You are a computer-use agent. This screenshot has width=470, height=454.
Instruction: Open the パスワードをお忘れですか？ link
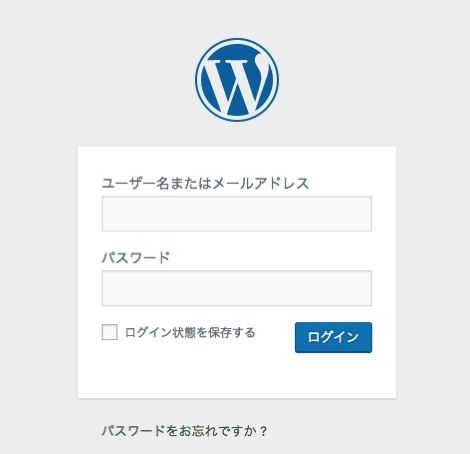[x=184, y=431]
